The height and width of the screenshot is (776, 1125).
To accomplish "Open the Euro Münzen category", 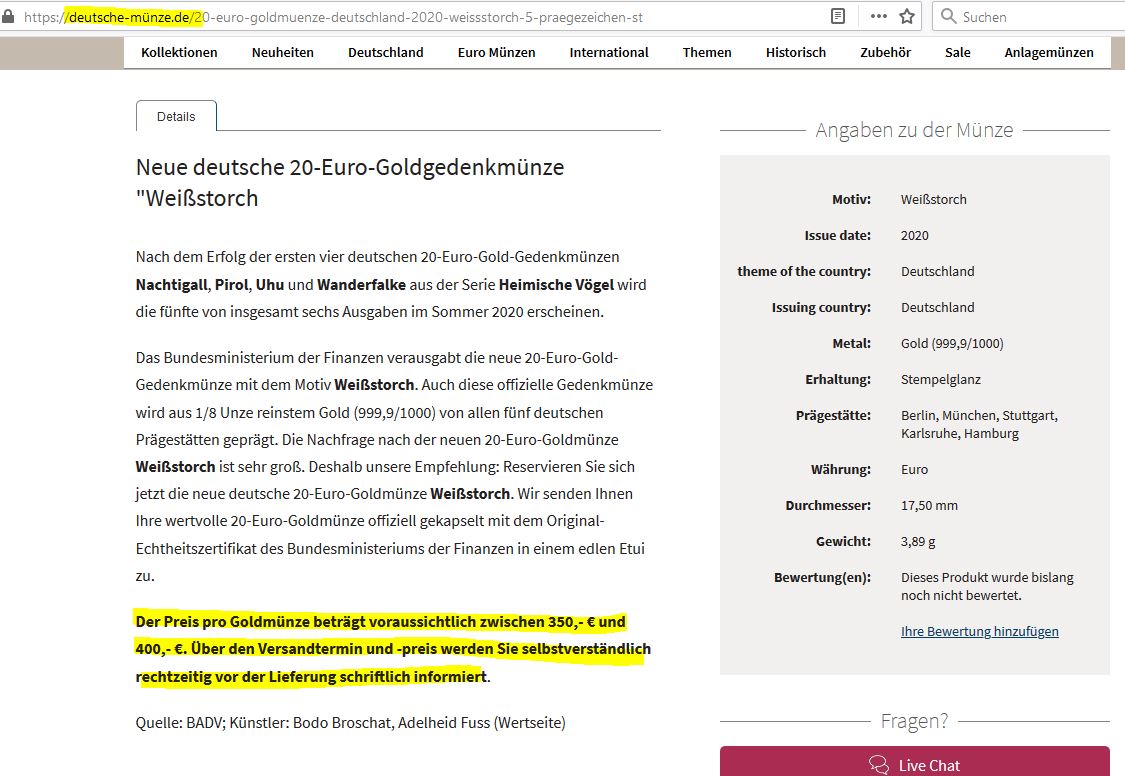I will point(496,53).
